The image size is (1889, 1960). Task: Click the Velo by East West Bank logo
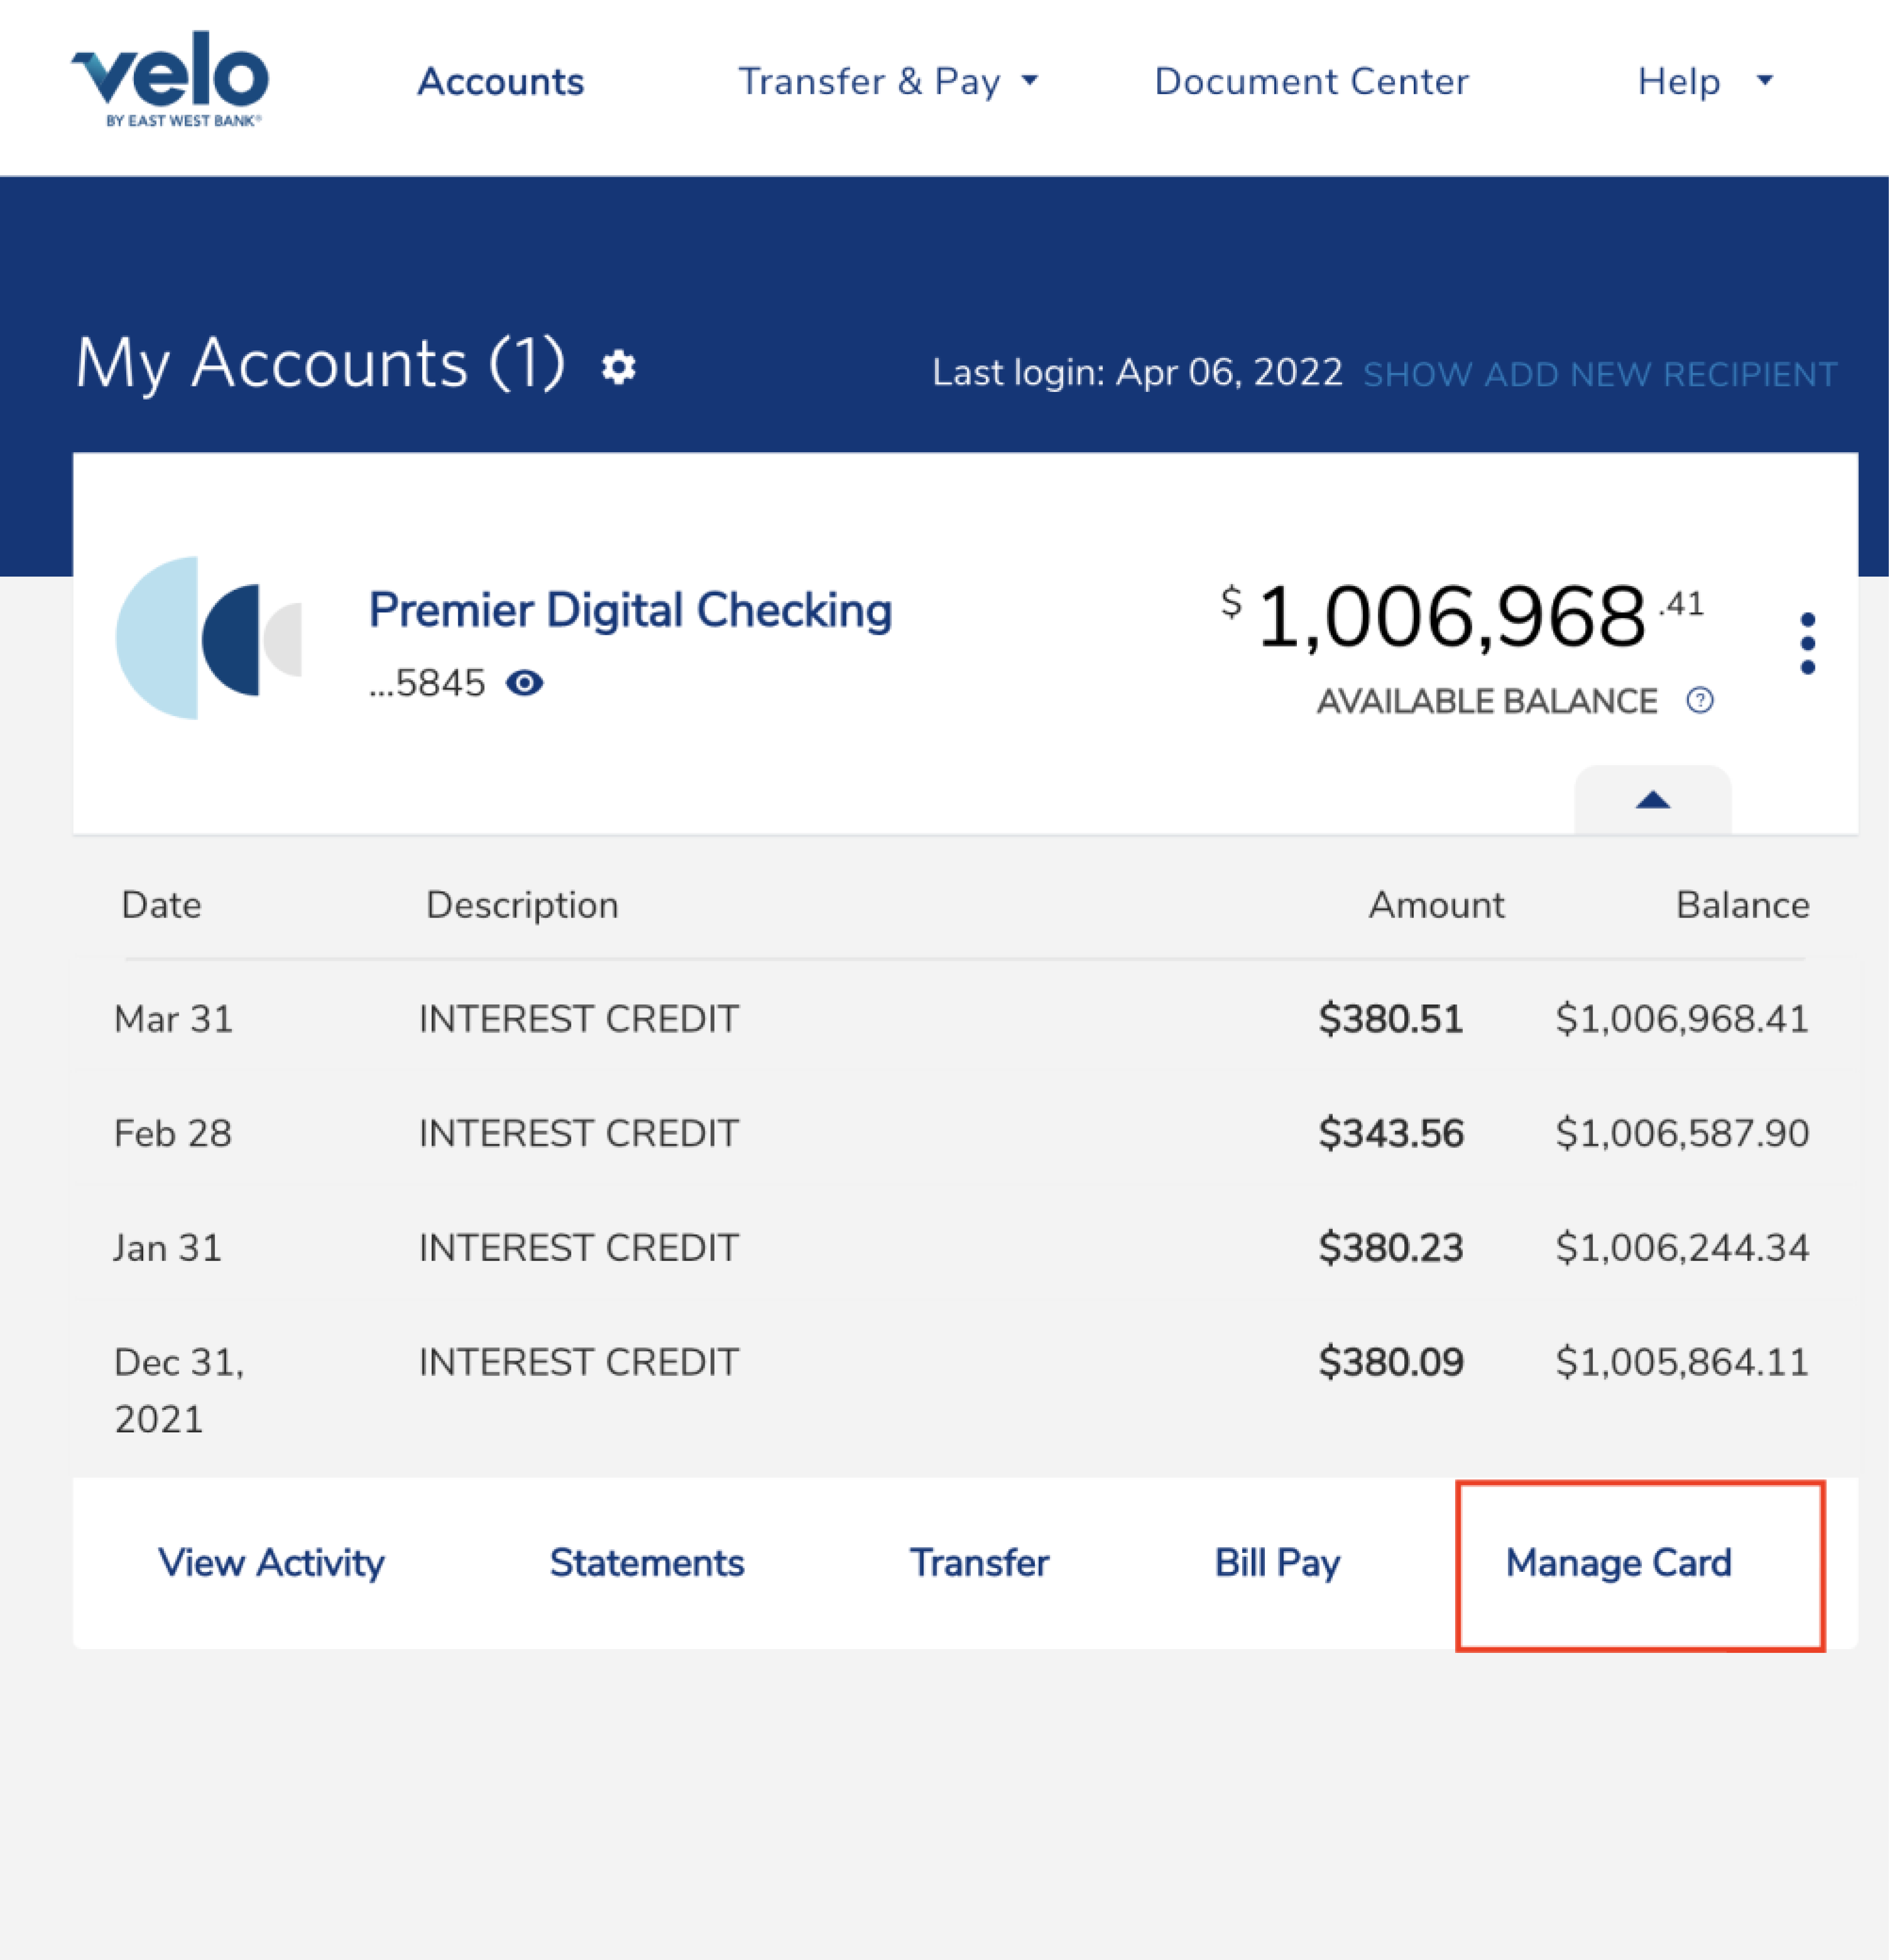pyautogui.click(x=170, y=78)
